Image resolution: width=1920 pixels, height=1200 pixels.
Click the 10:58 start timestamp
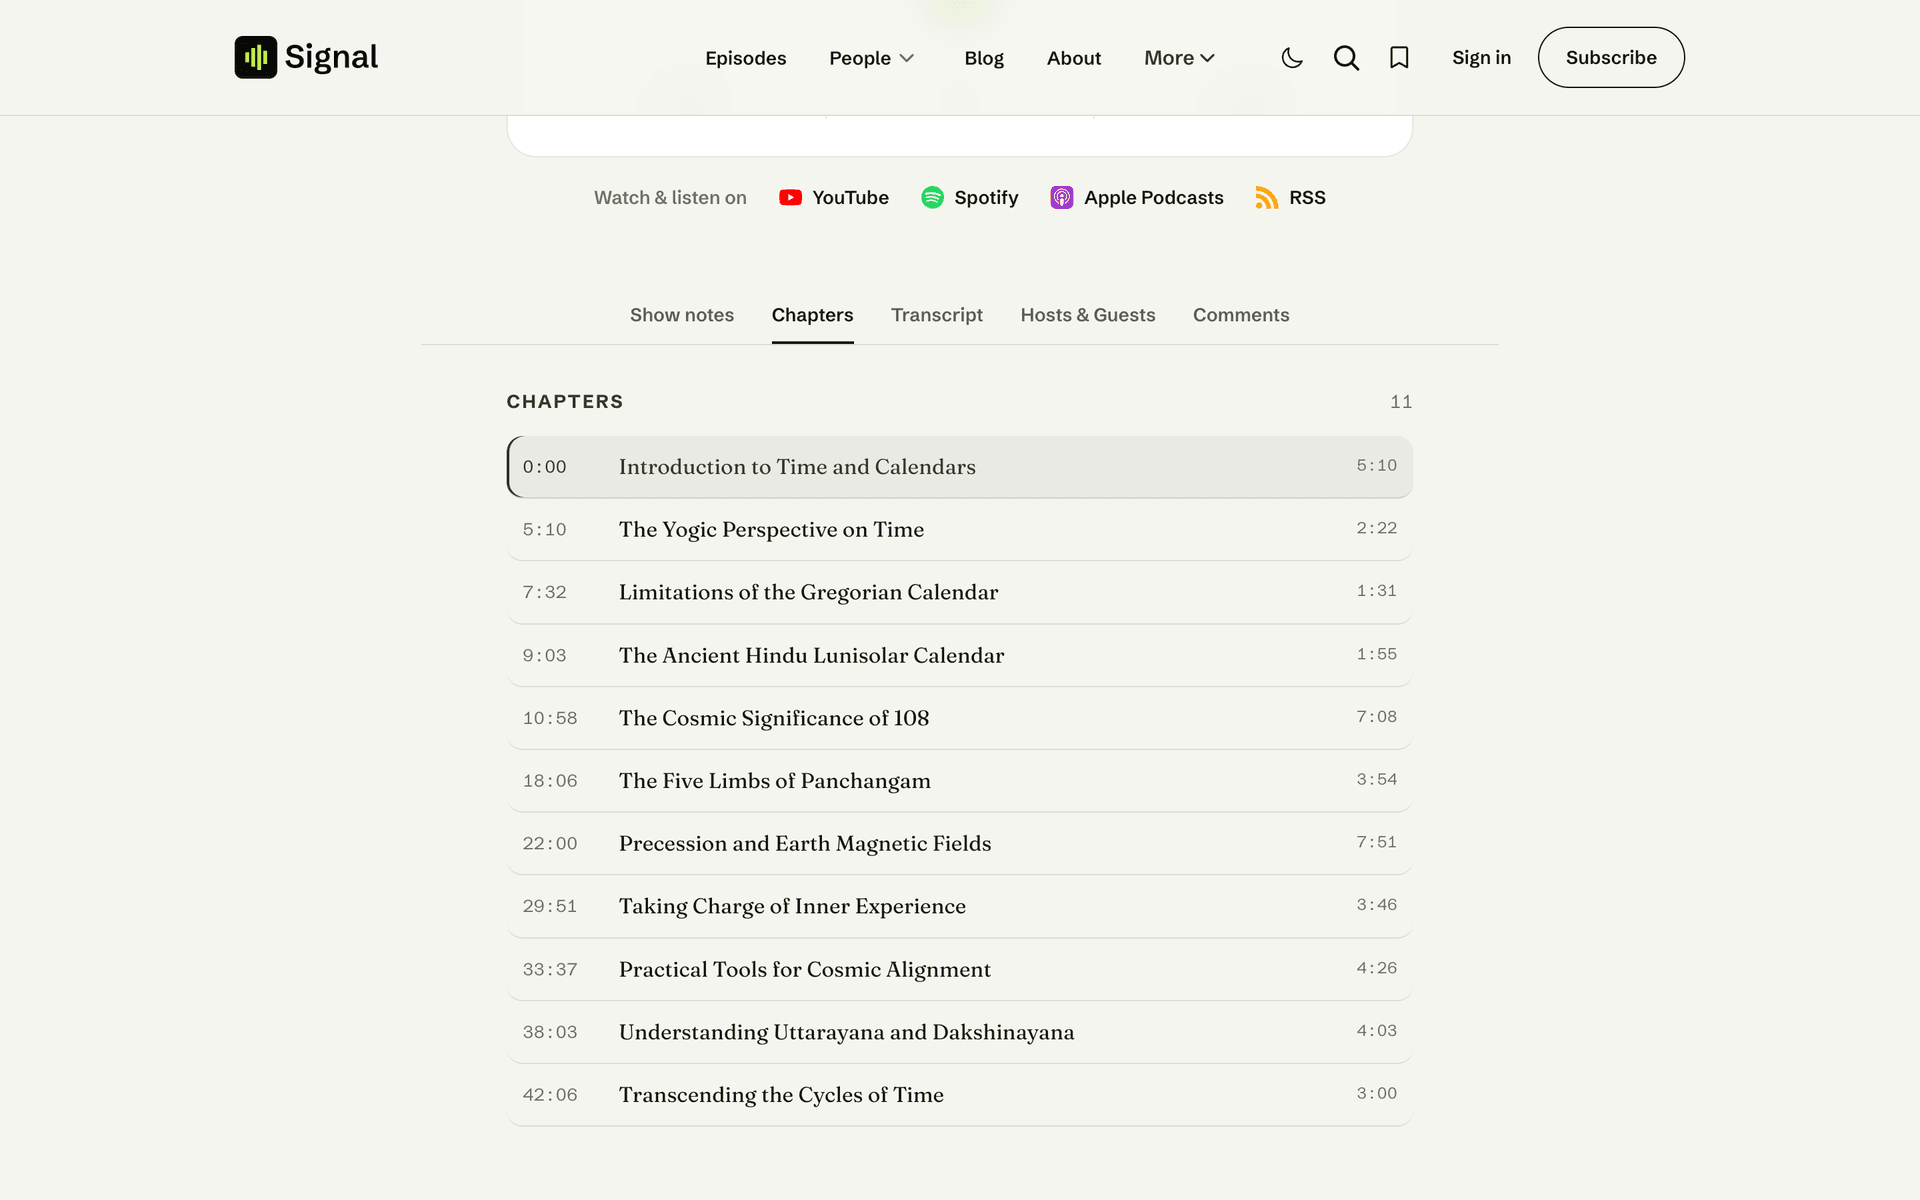tap(550, 718)
